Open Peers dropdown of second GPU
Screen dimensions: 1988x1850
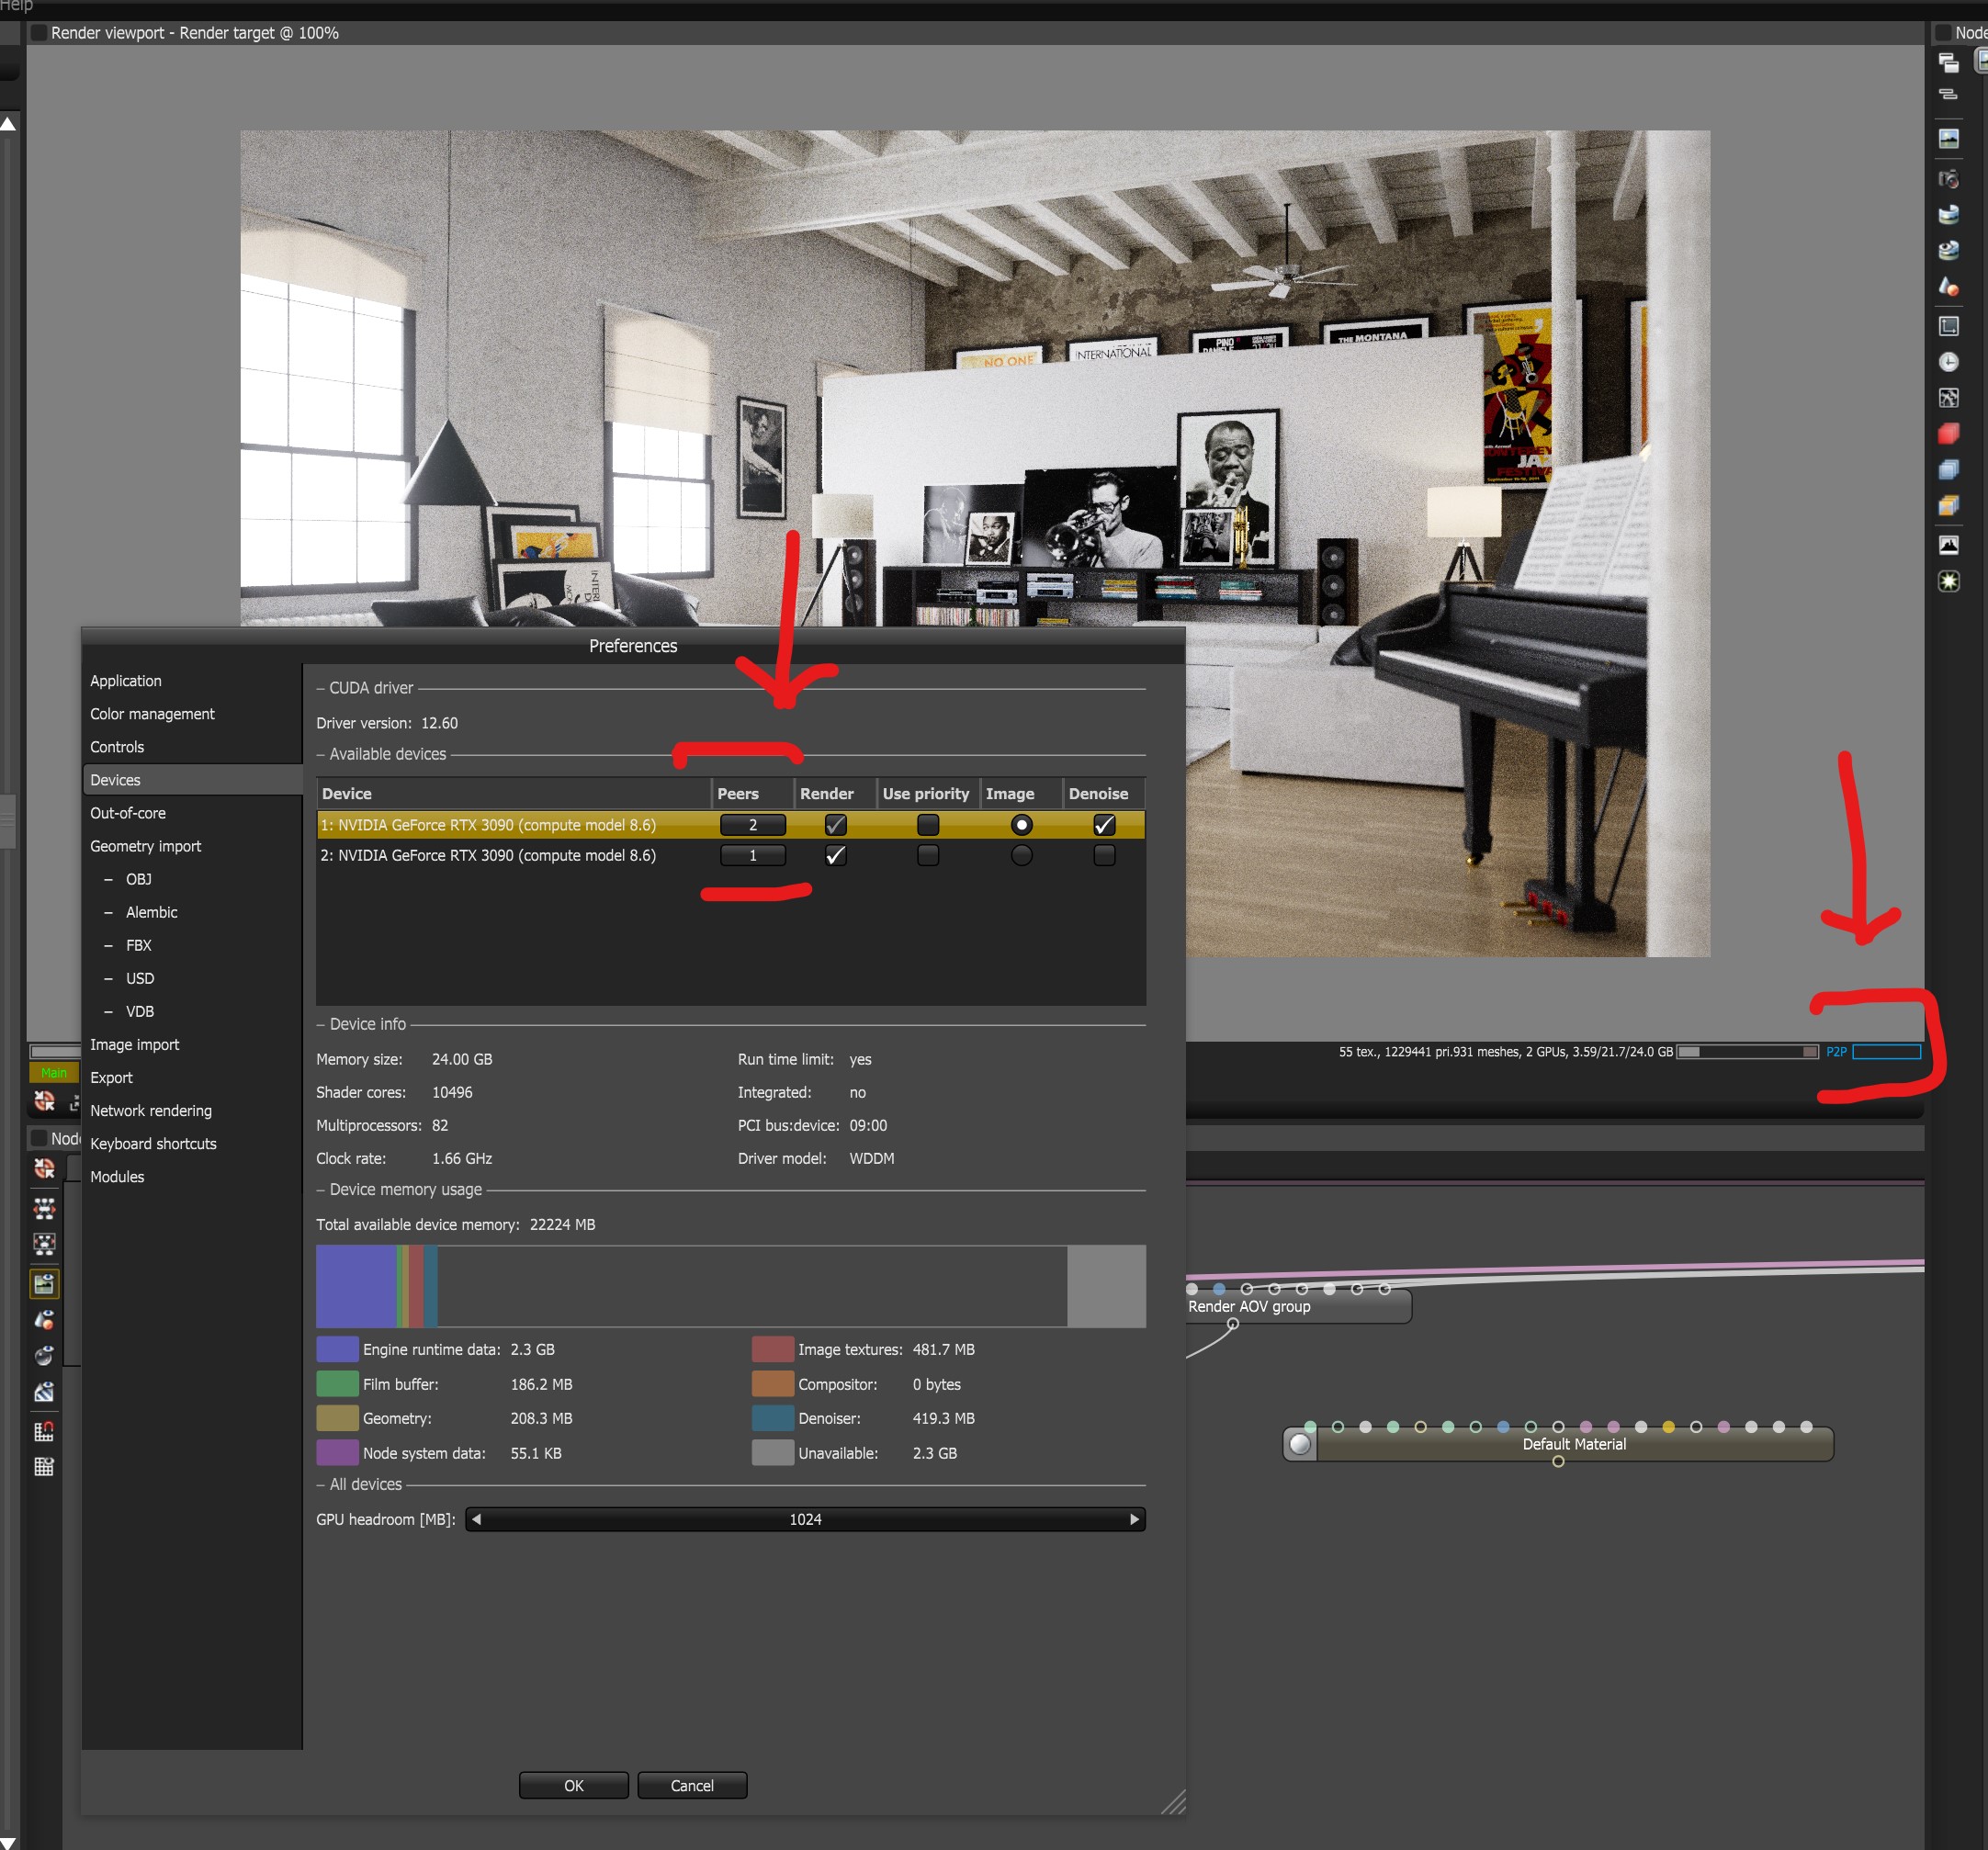point(752,856)
